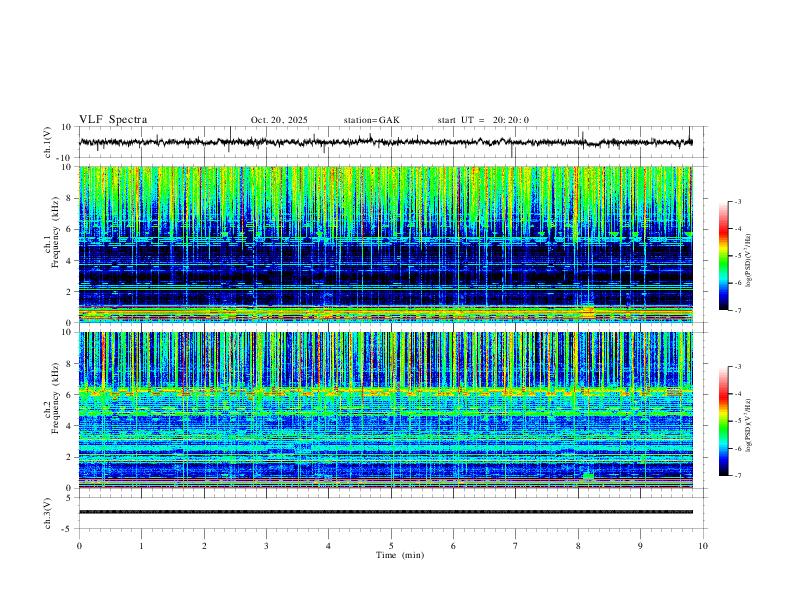Click tick "8" on the Time axis
Image resolution: width=792 pixels, height=612 pixels.
tap(578, 546)
